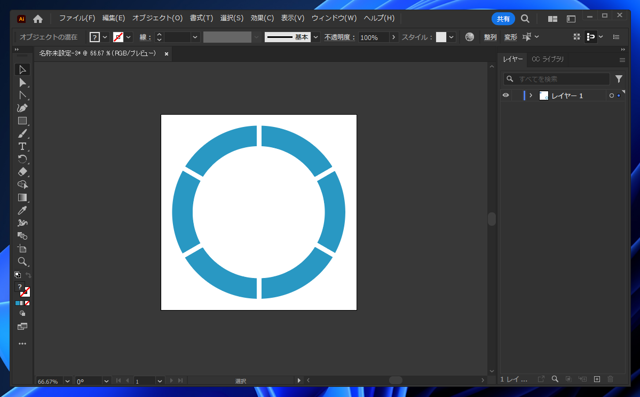Select the Shape Builder tool
This screenshot has width=640, height=397.
(22, 185)
